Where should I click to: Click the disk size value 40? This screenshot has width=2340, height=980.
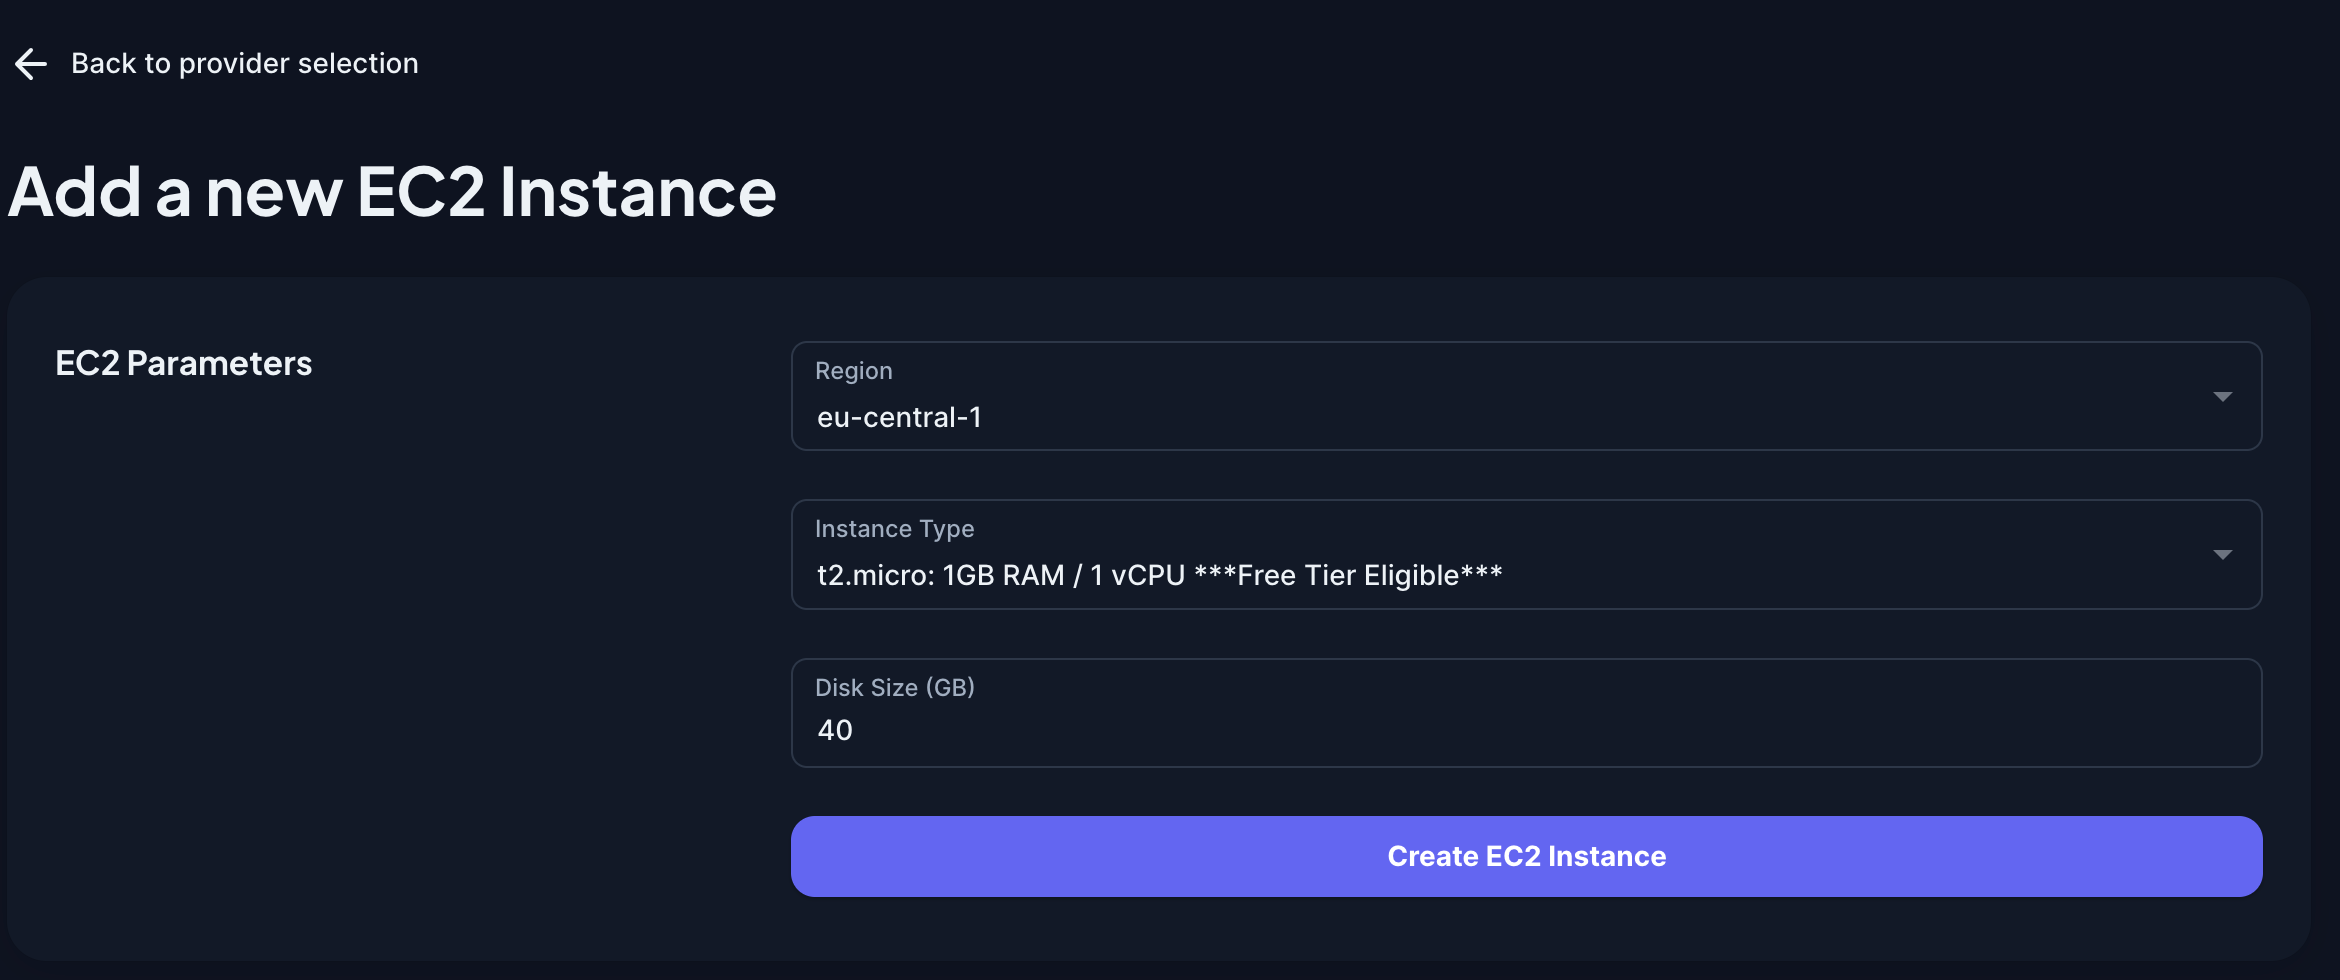coord(835,731)
